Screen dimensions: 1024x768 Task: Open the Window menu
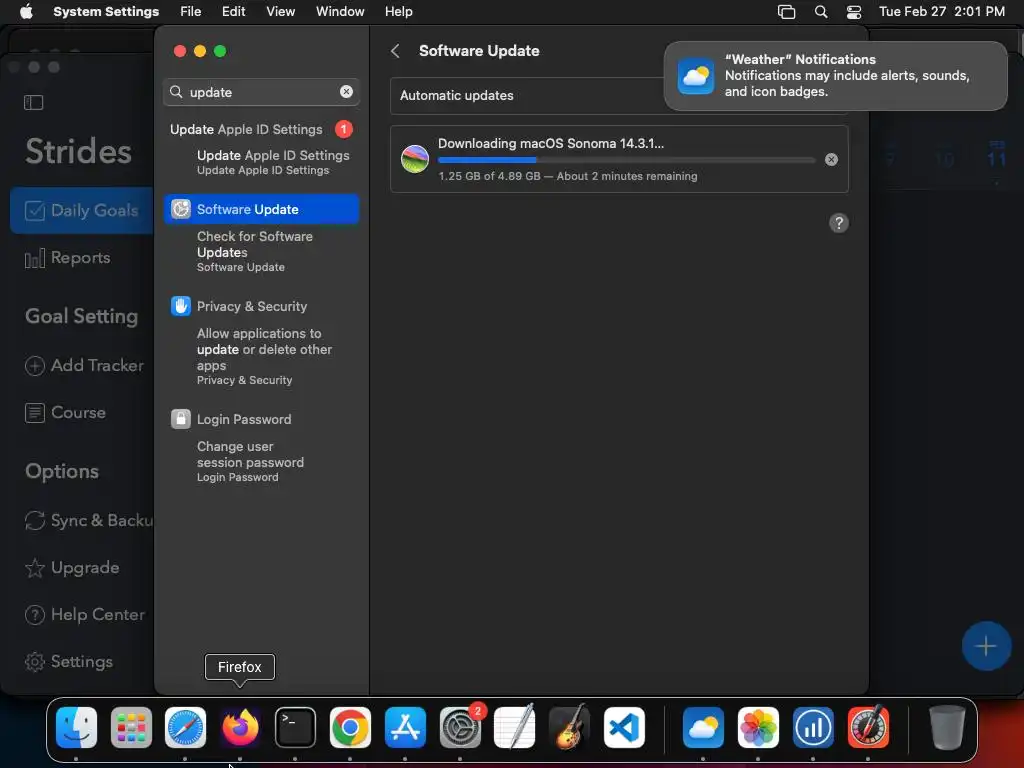pyautogui.click(x=340, y=11)
